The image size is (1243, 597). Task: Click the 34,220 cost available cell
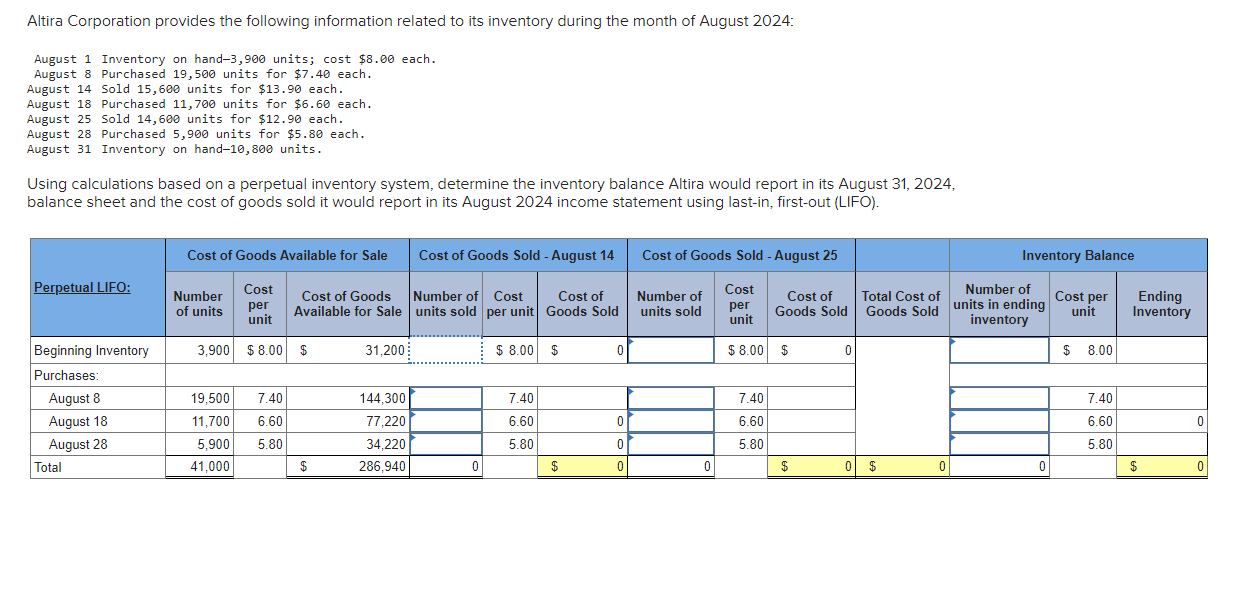350,444
